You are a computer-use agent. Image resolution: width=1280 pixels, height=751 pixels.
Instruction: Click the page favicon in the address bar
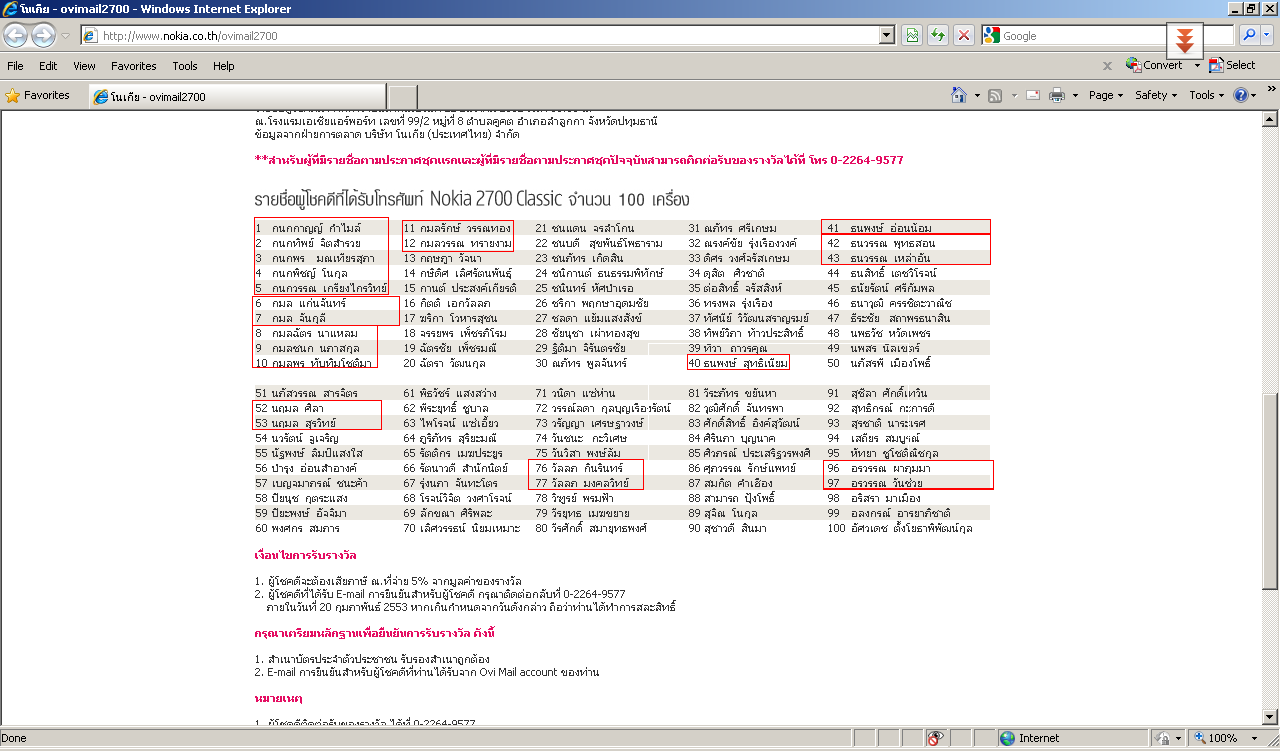[90, 36]
